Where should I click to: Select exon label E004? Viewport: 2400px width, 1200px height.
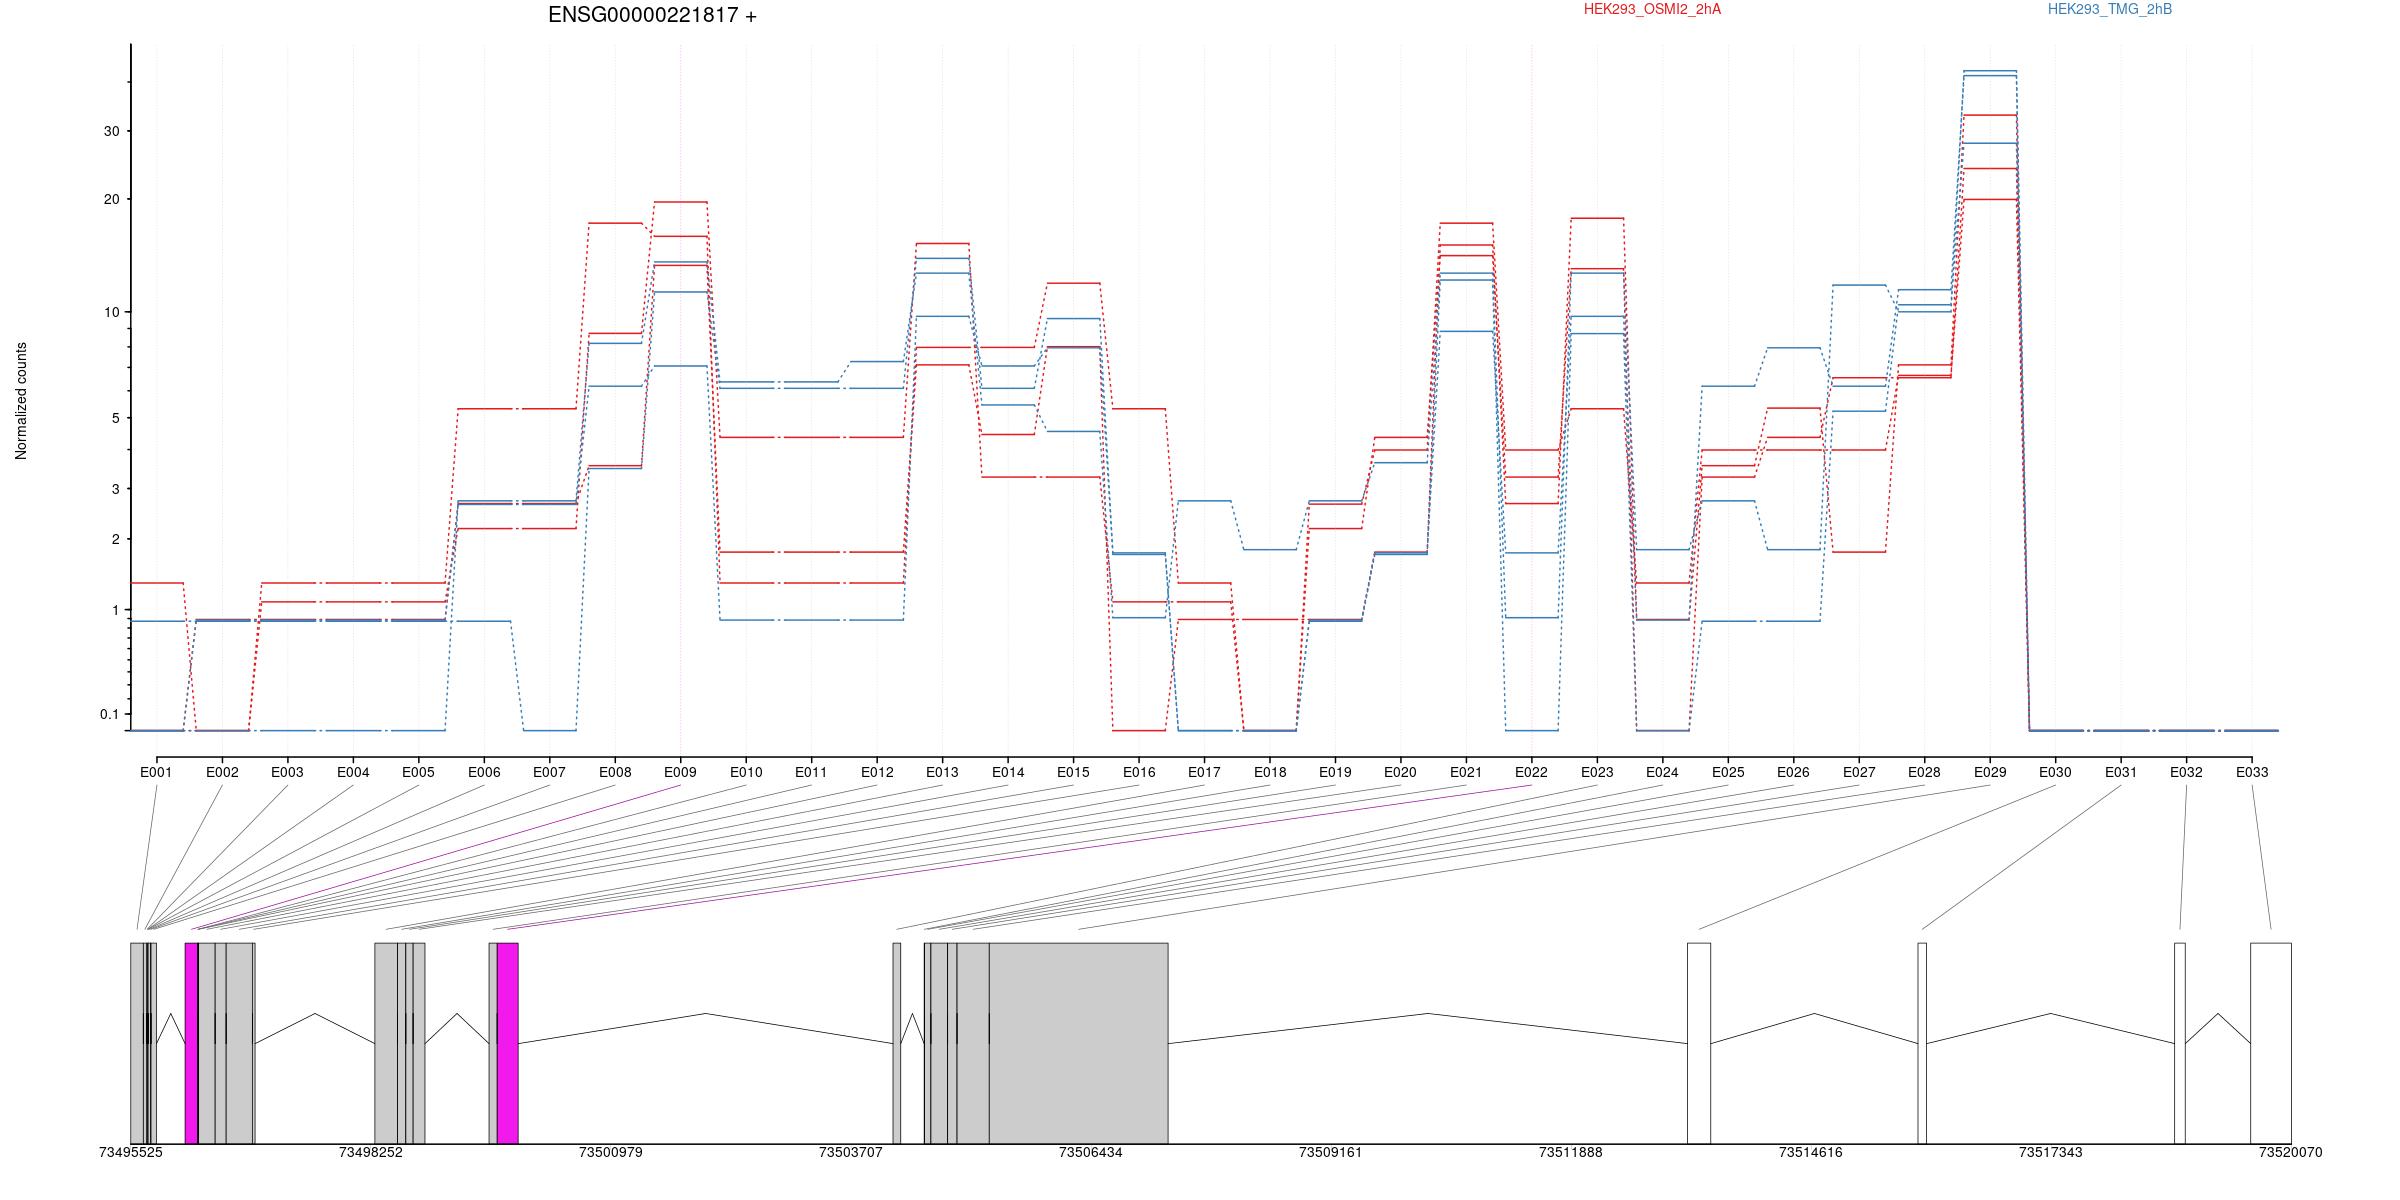(353, 772)
